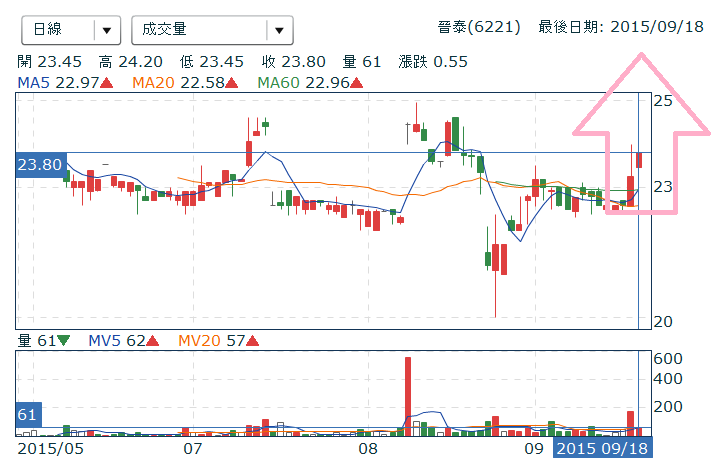The width and height of the screenshot is (711, 466).
Task: Open the 日線 period dropdown
Action: (x=71, y=30)
